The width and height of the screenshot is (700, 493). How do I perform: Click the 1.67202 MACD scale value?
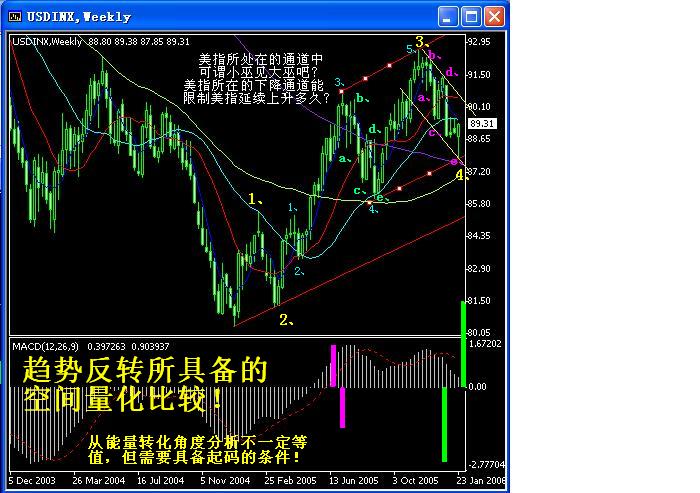[485, 343]
